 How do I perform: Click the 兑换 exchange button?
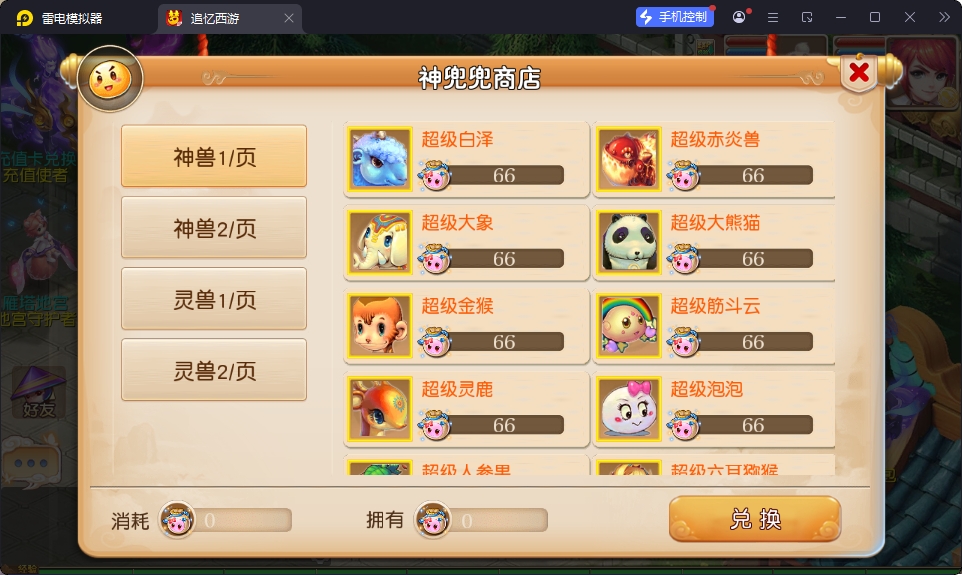(755, 519)
